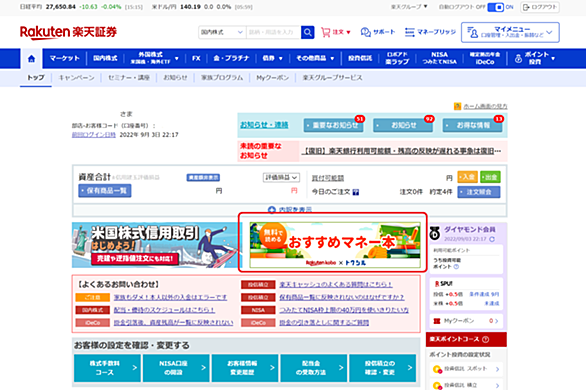This screenshot has width=586, height=390.
Task: Toggle the 自動ログアウト ON/OFF switch
Action: pos(496,7)
